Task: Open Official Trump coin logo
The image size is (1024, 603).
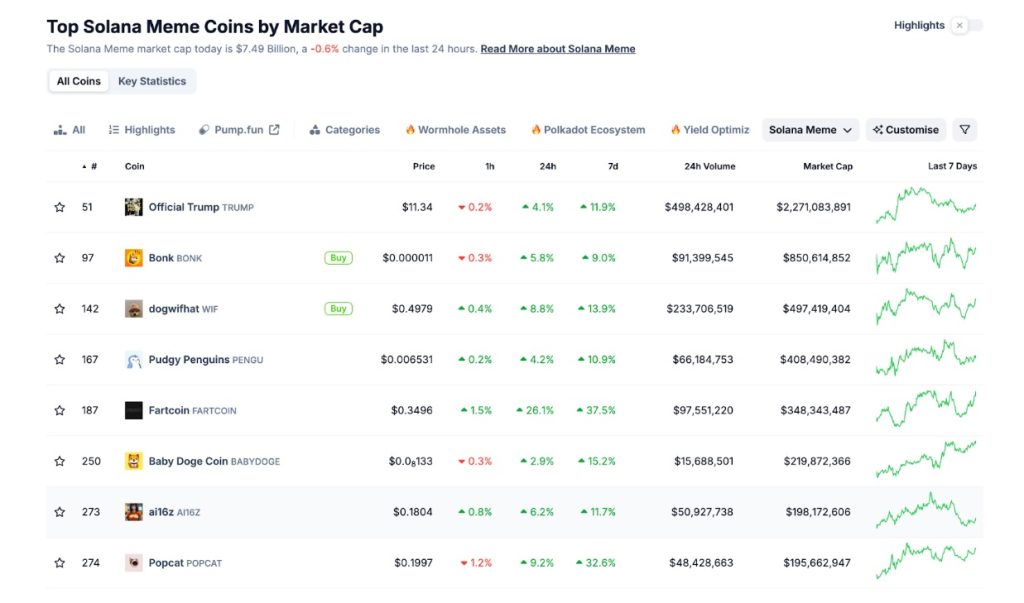Action: [x=133, y=207]
